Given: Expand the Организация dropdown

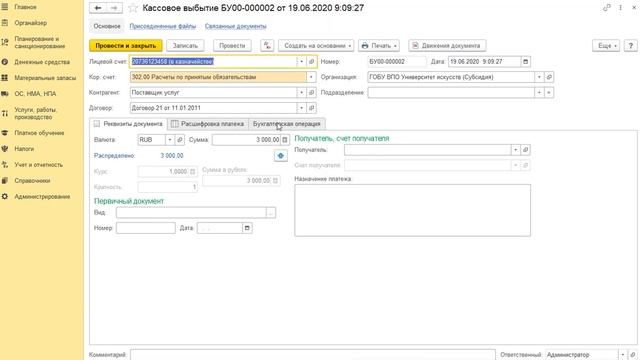Looking at the screenshot, I should pos(539,77).
